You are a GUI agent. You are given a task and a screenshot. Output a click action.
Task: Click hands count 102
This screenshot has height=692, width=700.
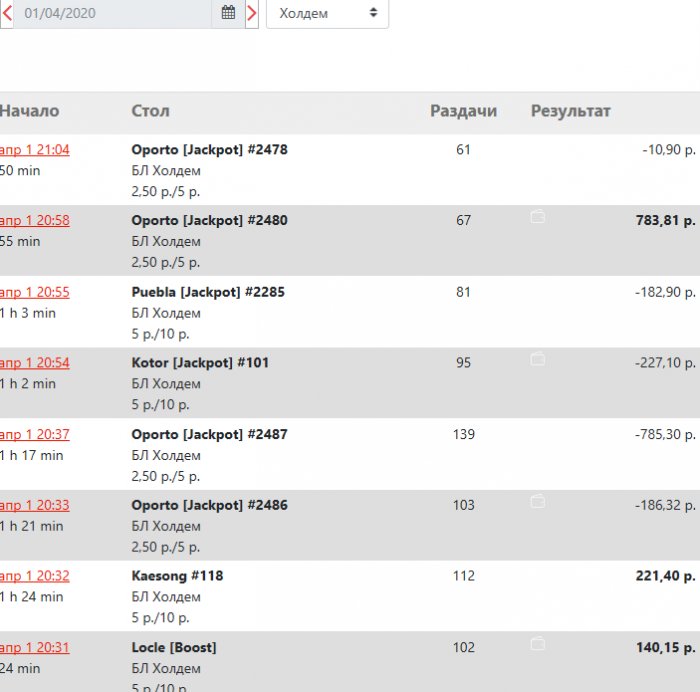463,647
